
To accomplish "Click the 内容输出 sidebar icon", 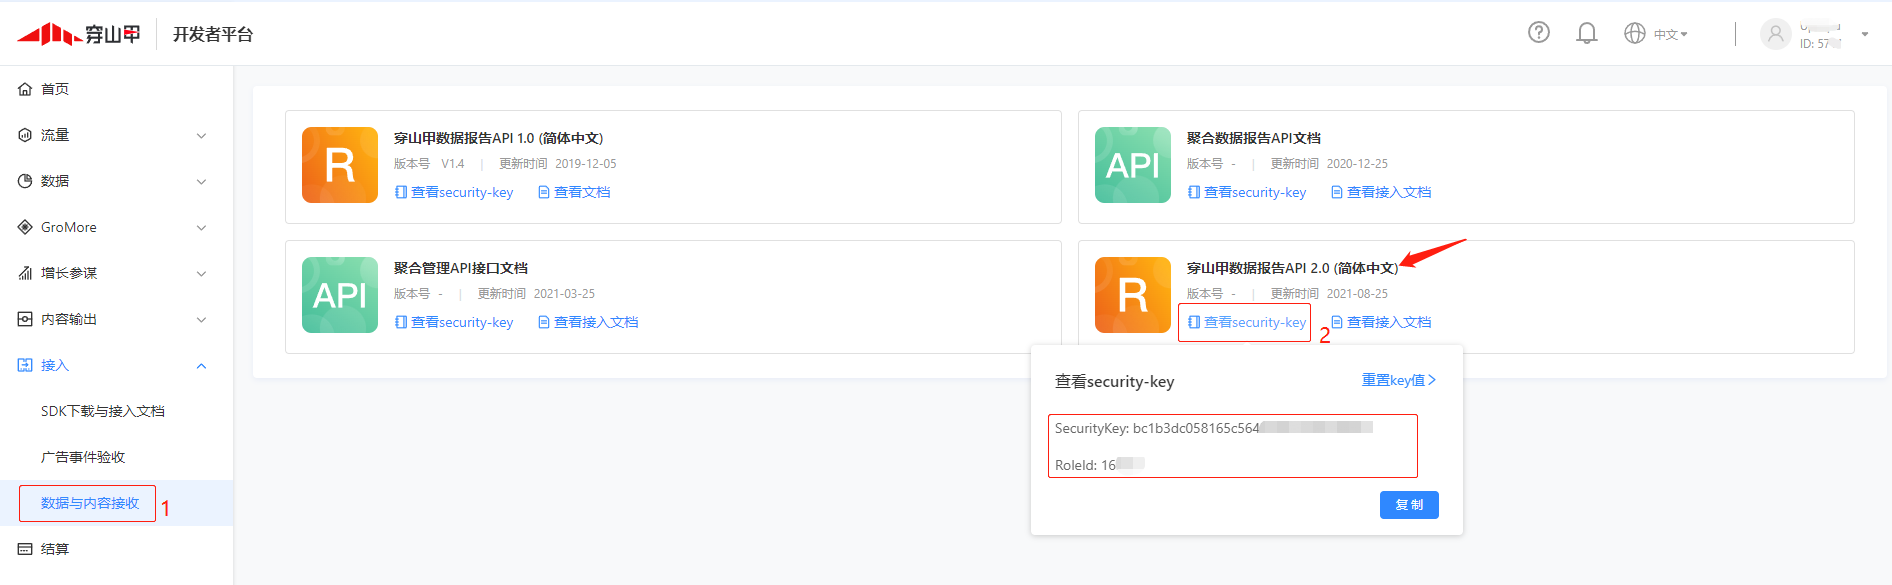I will pos(25,319).
